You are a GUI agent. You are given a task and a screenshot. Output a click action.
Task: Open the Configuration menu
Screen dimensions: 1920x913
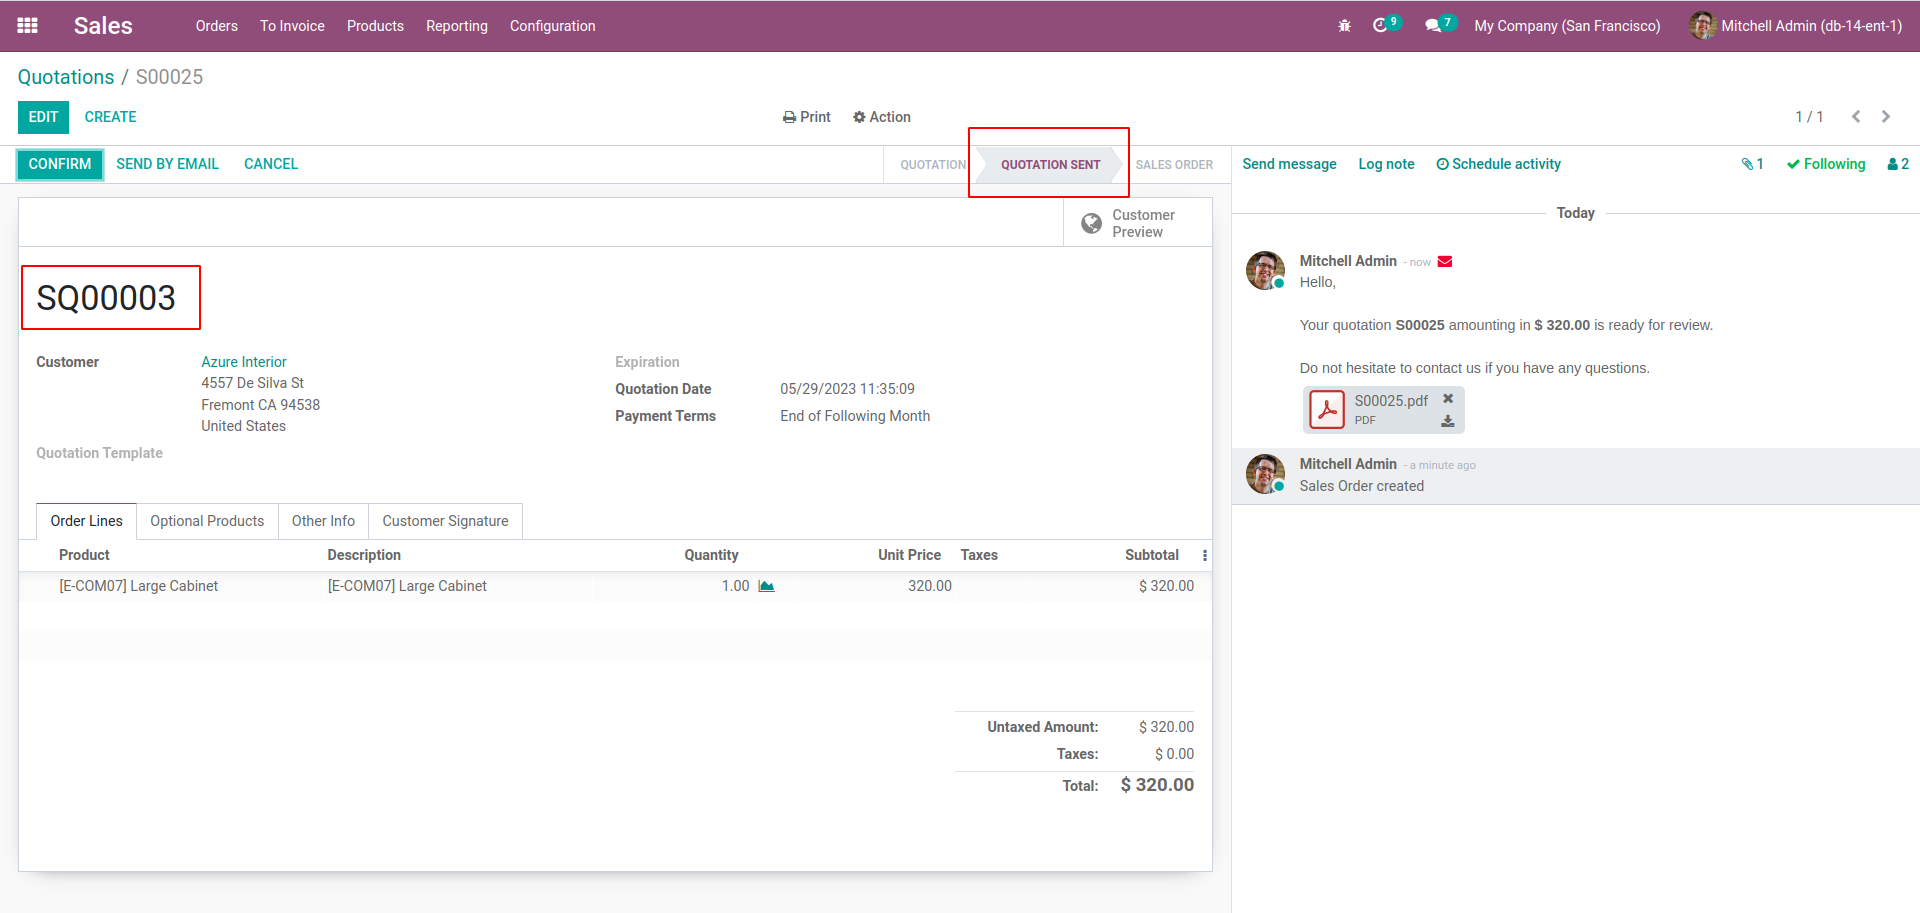coord(553,26)
